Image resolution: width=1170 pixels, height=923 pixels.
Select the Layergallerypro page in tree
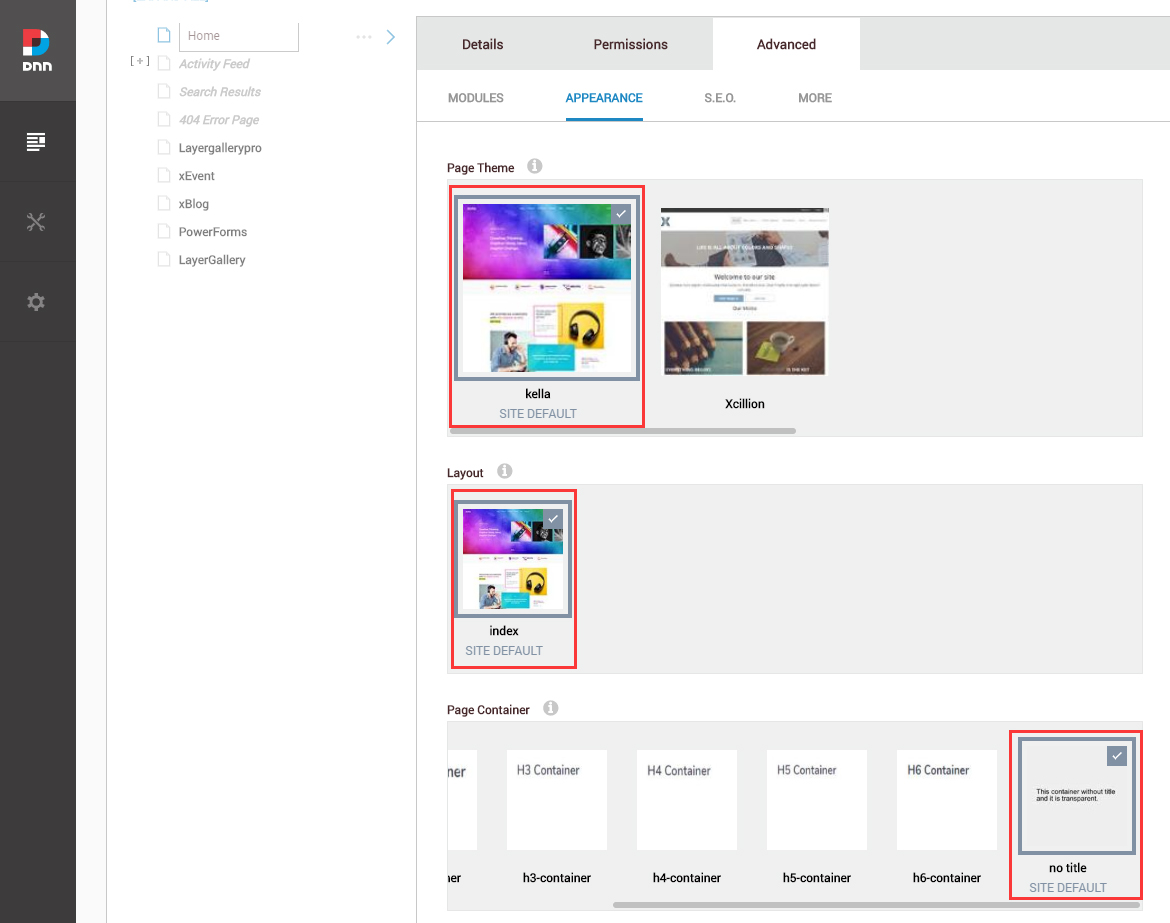tap(220, 148)
